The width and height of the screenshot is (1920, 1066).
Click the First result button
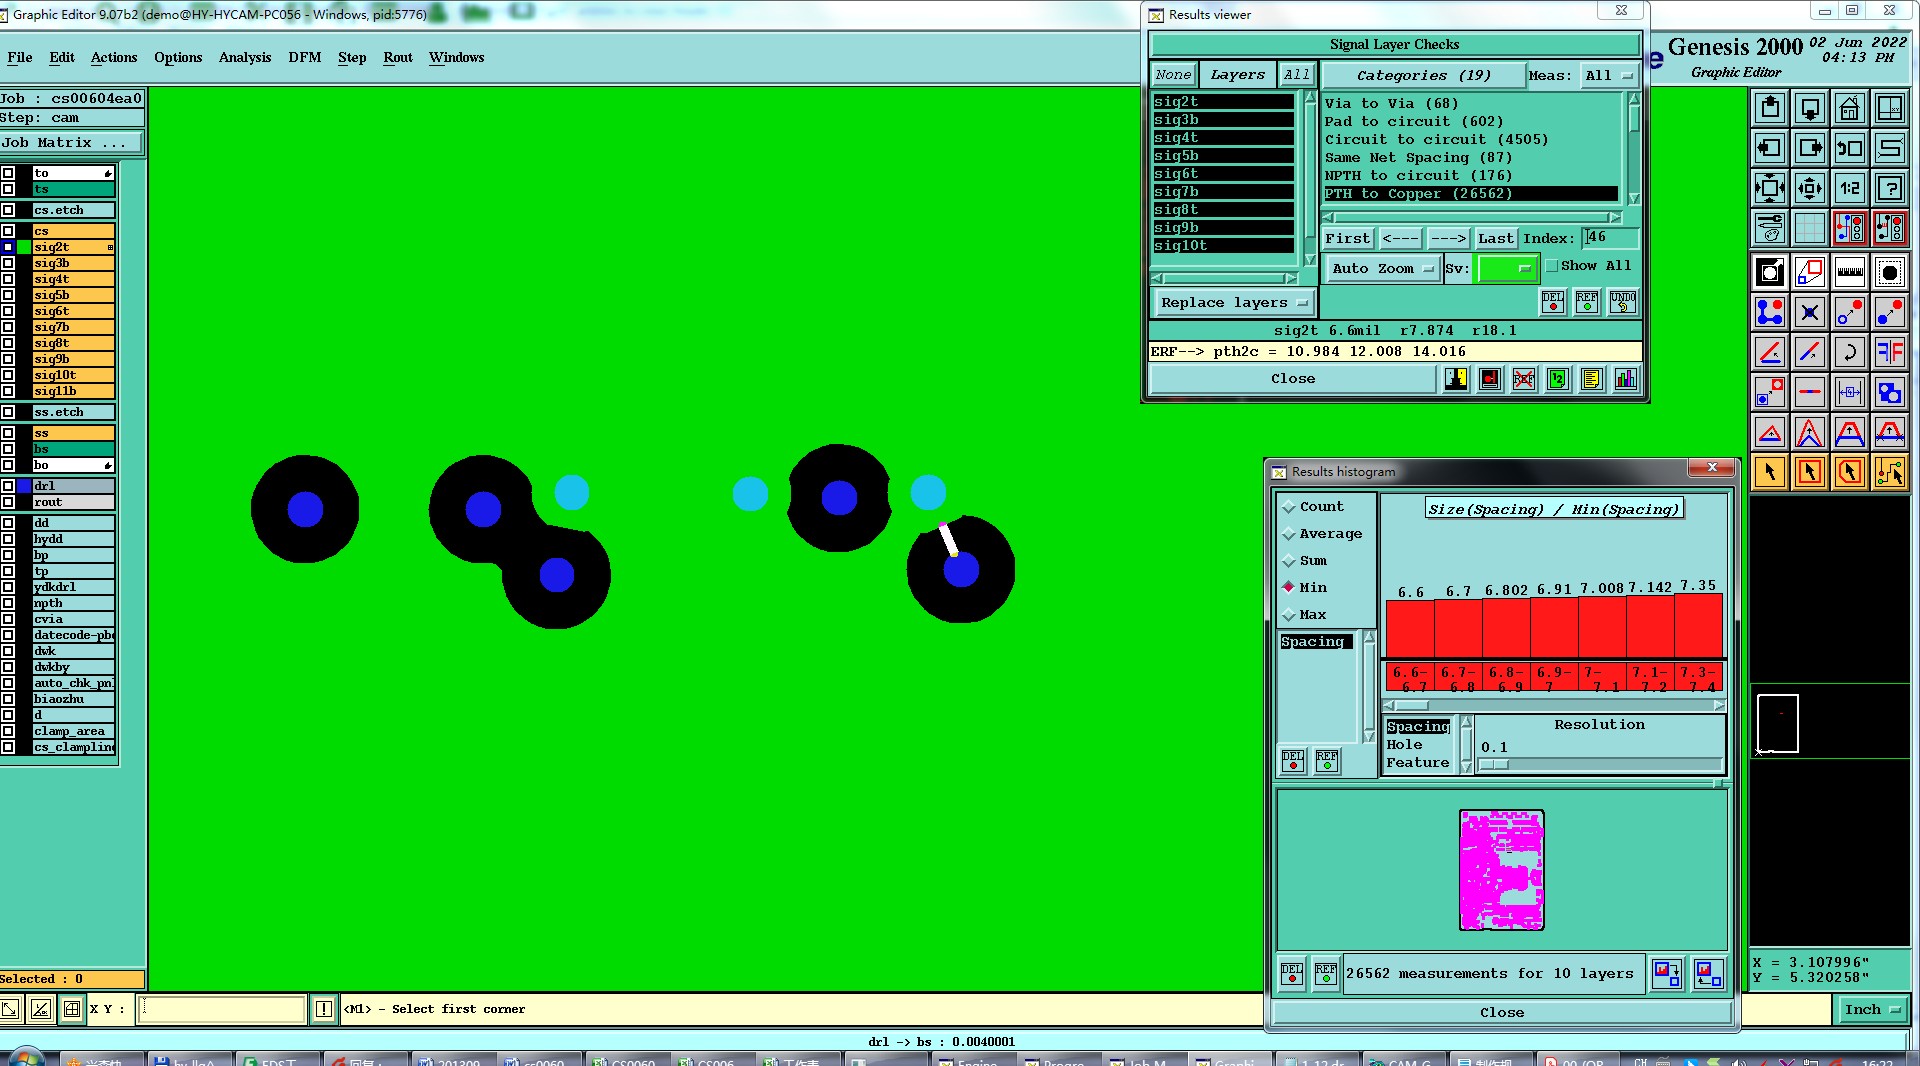(x=1347, y=238)
